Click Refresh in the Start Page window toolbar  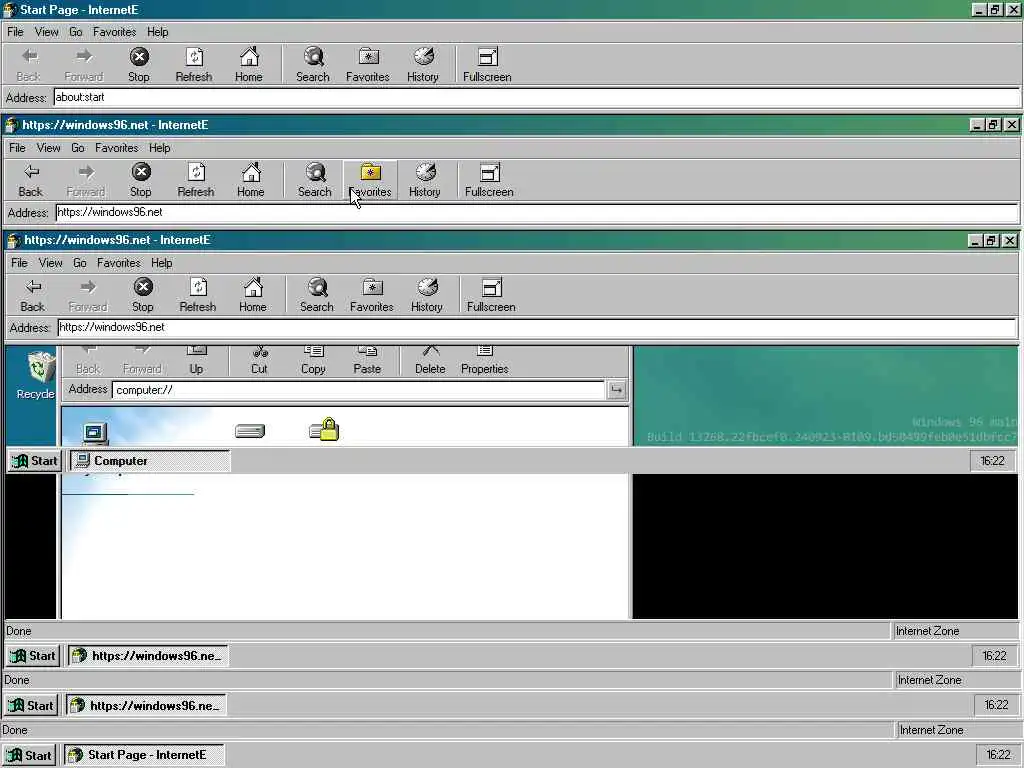[x=194, y=65]
